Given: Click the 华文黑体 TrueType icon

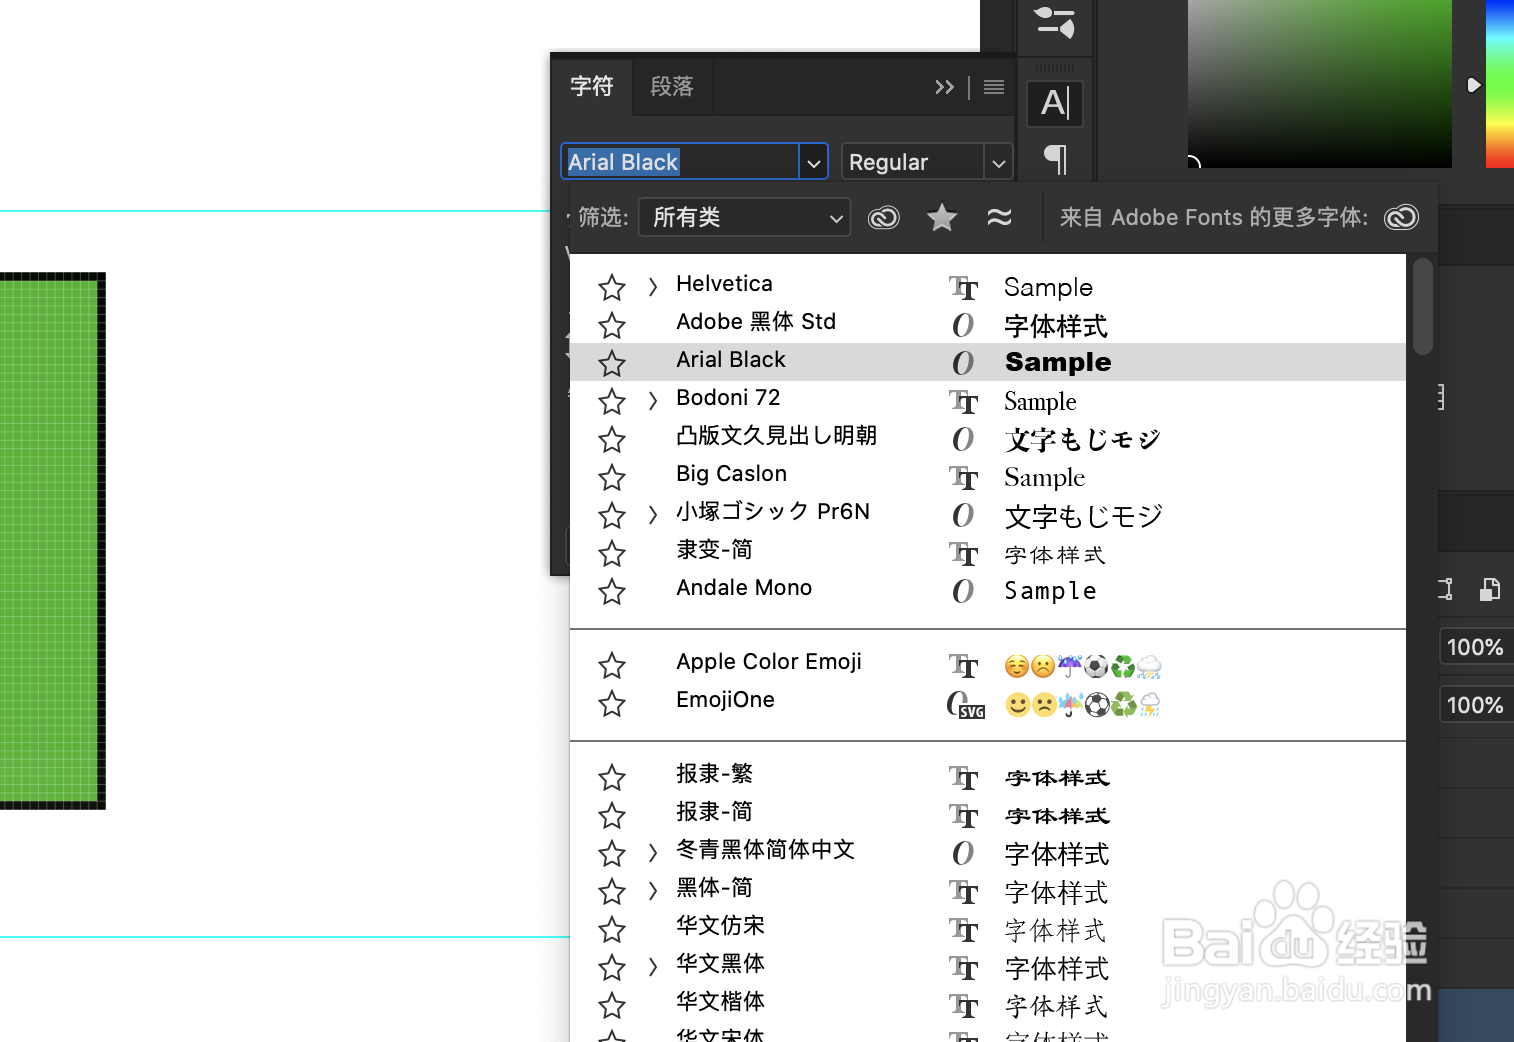Looking at the screenshot, I should (963, 968).
